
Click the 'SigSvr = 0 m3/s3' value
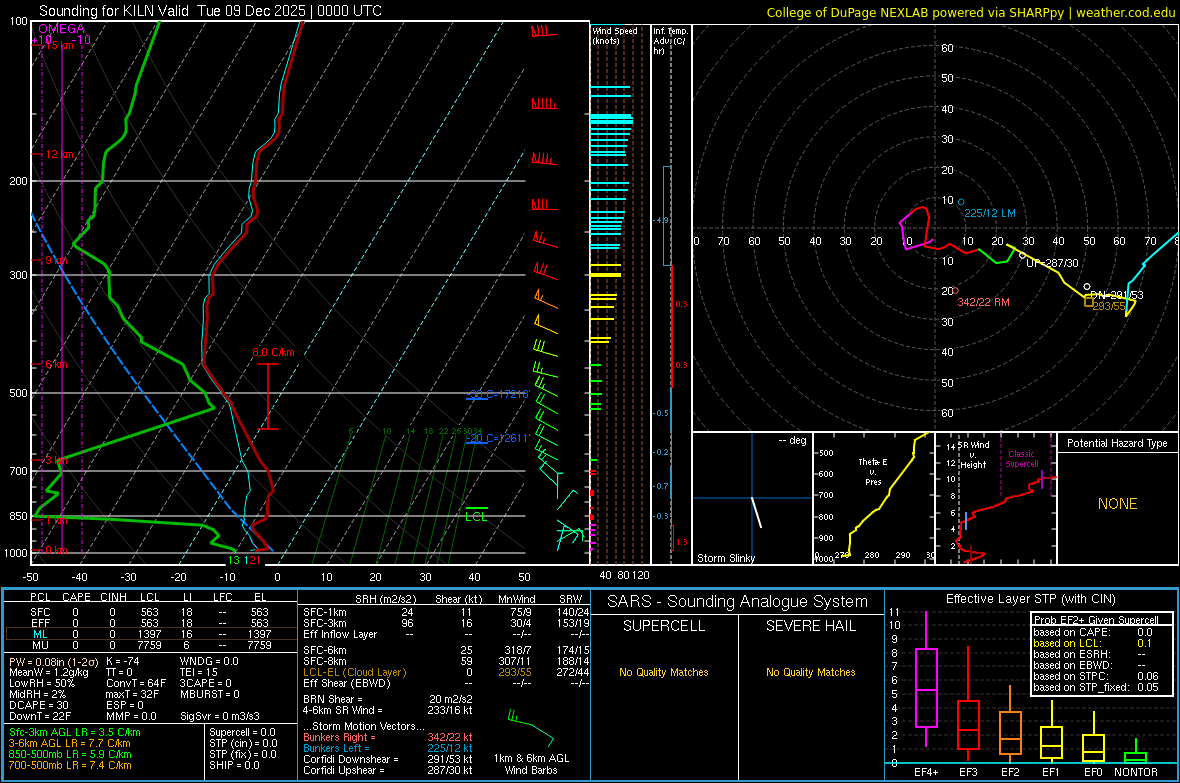click(x=220, y=717)
